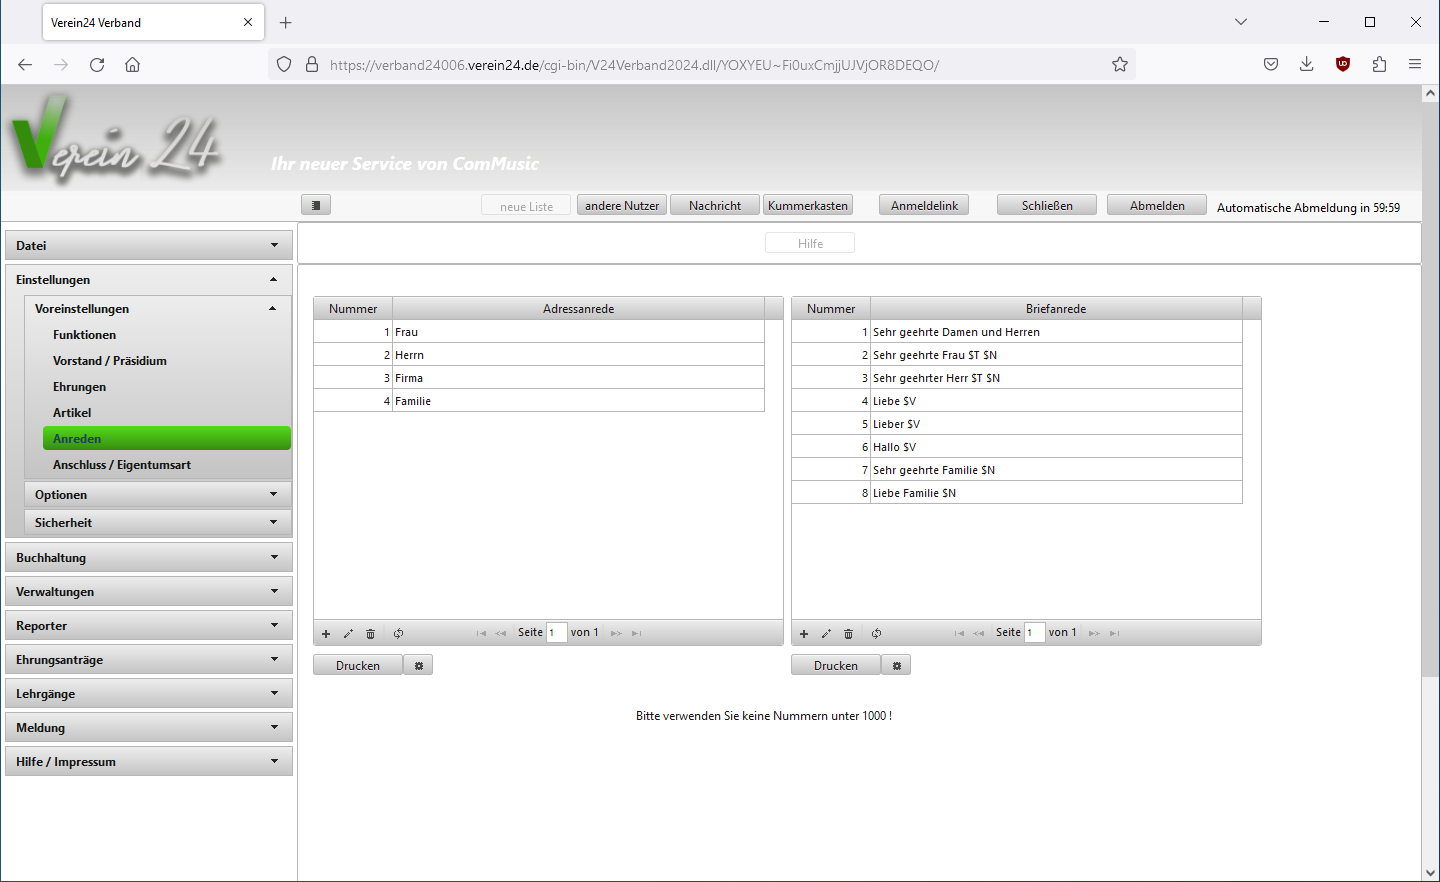Toggle the sidebar with the notebook icon button
The image size is (1440, 882).
[316, 205]
